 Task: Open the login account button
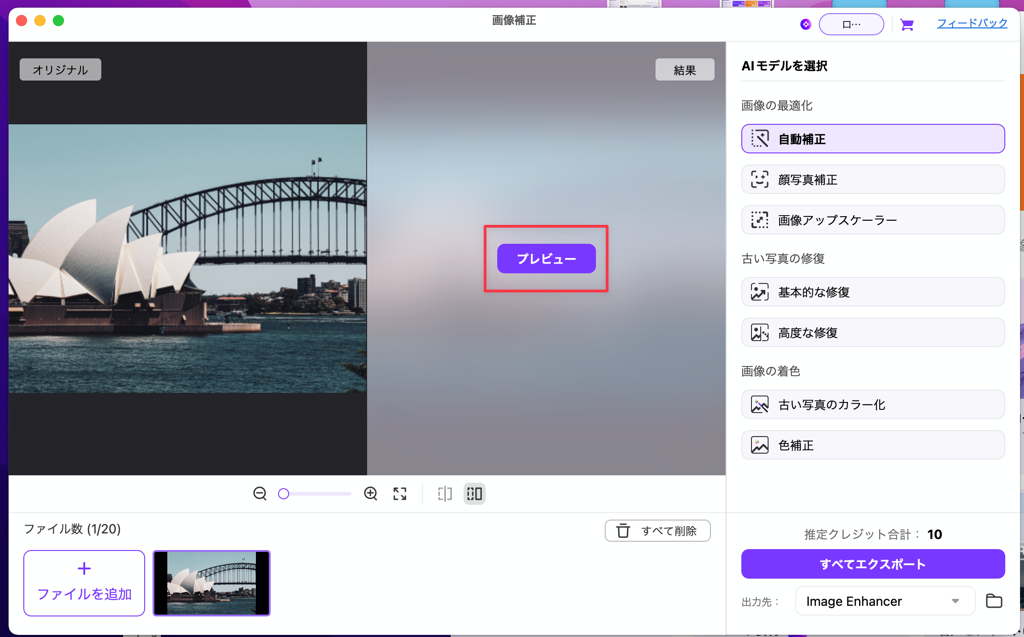click(851, 25)
